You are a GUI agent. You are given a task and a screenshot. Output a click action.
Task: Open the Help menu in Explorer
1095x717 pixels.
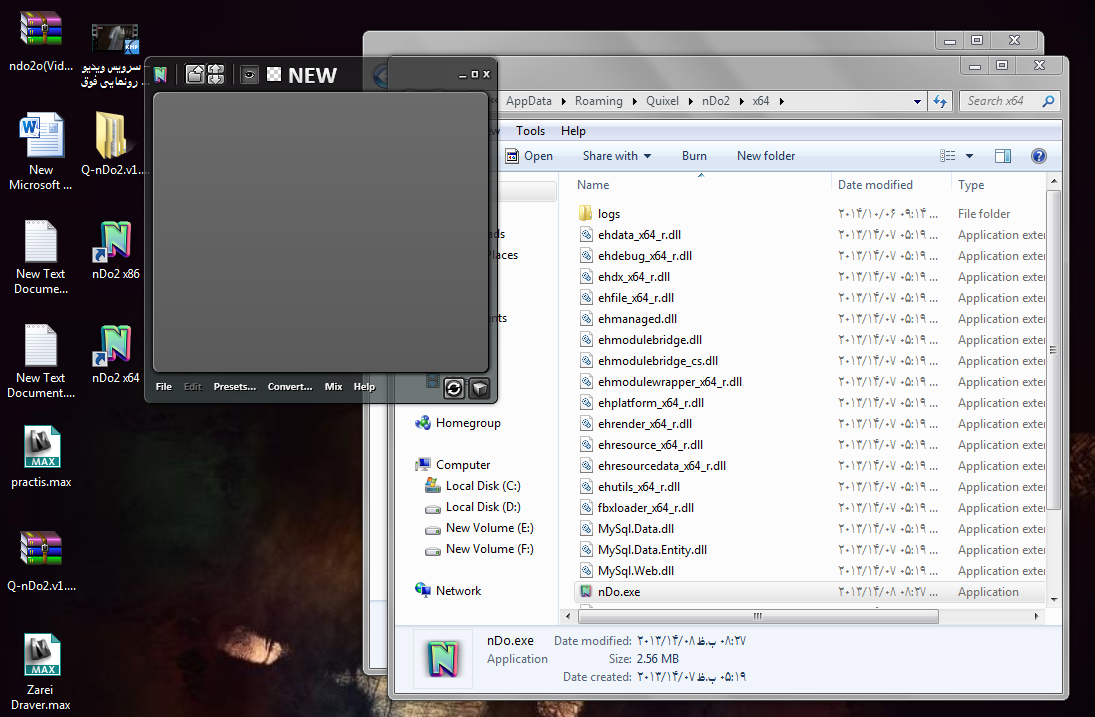click(x=573, y=131)
